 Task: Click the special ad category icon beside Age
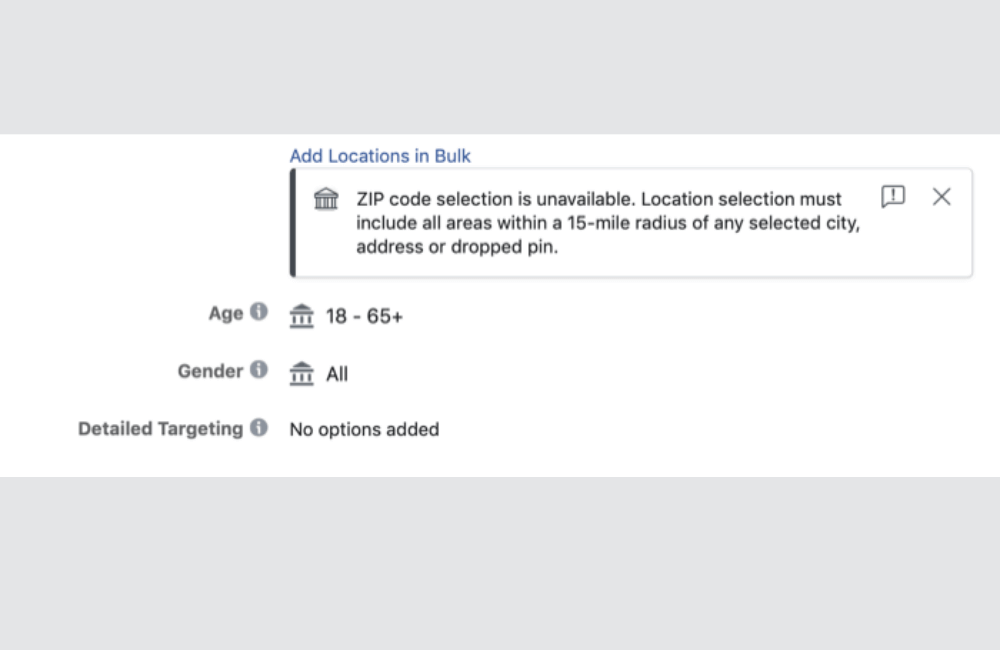click(301, 316)
